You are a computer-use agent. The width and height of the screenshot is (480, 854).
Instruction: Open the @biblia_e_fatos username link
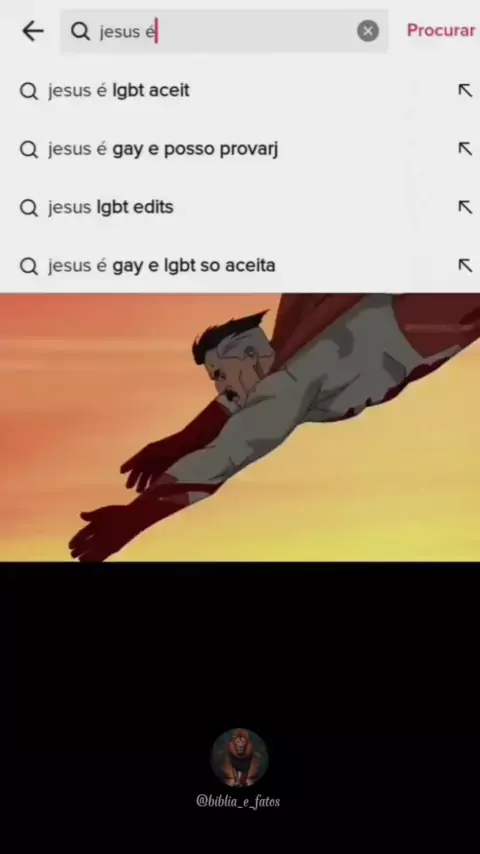point(238,801)
